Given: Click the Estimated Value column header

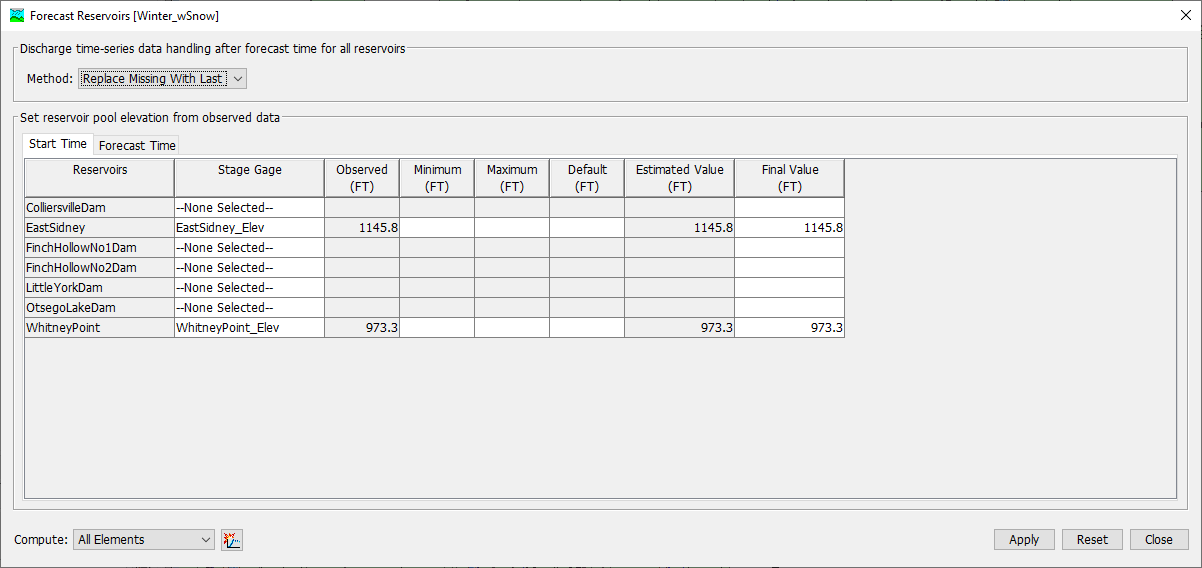Looking at the screenshot, I should 679,178.
